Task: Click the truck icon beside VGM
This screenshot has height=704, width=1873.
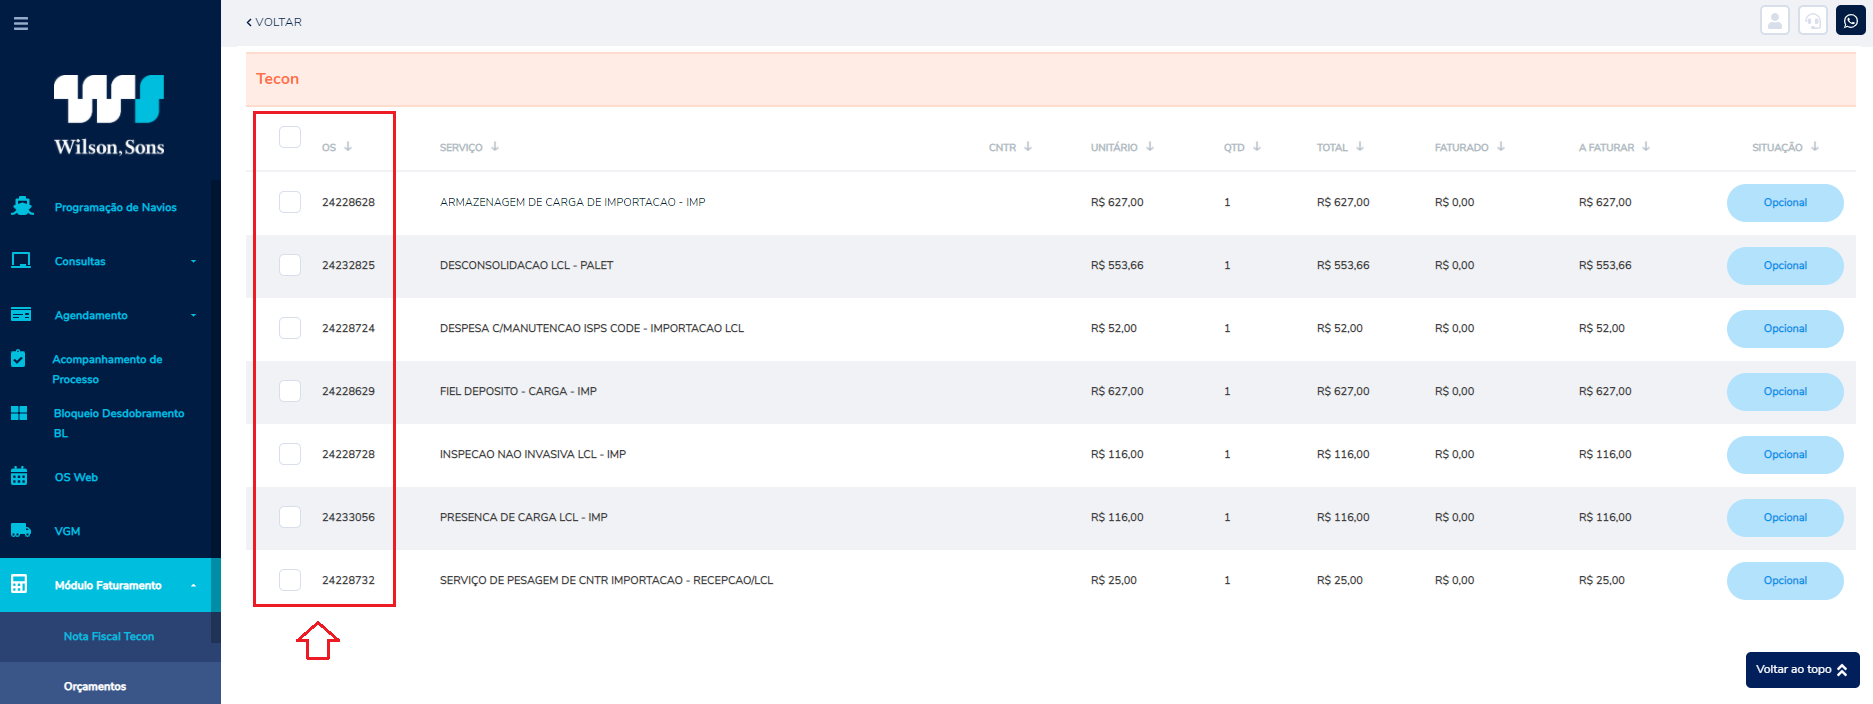Action: (x=21, y=530)
